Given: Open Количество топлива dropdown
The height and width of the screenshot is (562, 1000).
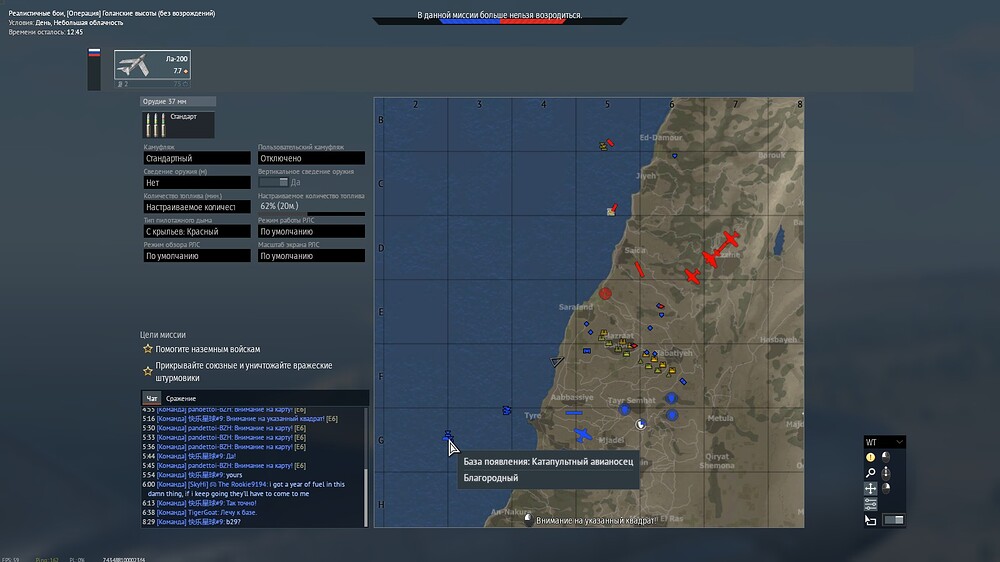Looking at the screenshot, I should [x=196, y=207].
